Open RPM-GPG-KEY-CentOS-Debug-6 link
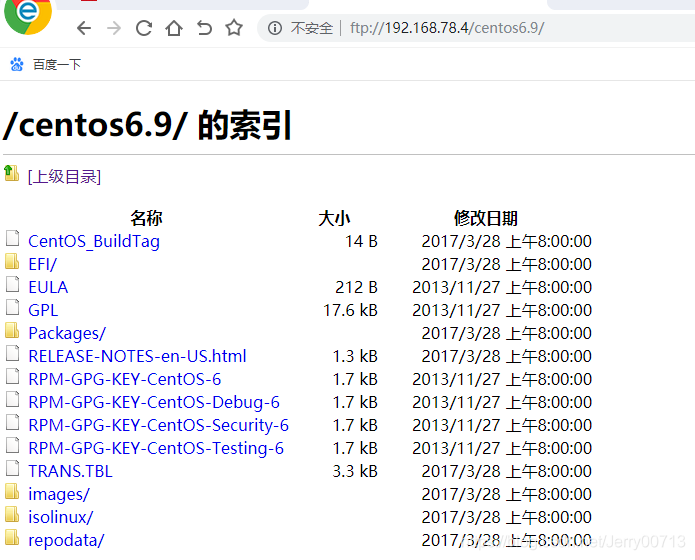The image size is (695, 560). tap(154, 403)
